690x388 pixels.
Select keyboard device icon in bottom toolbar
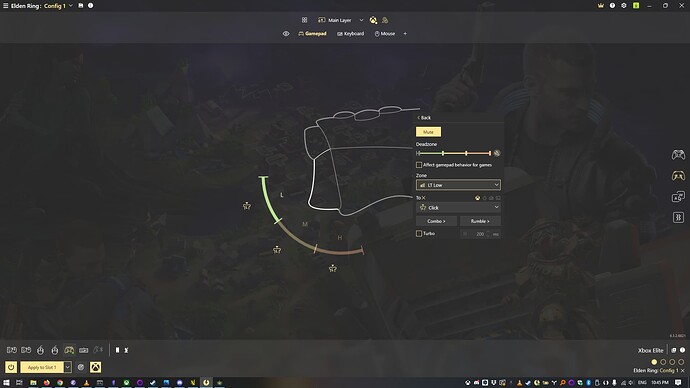coord(84,350)
